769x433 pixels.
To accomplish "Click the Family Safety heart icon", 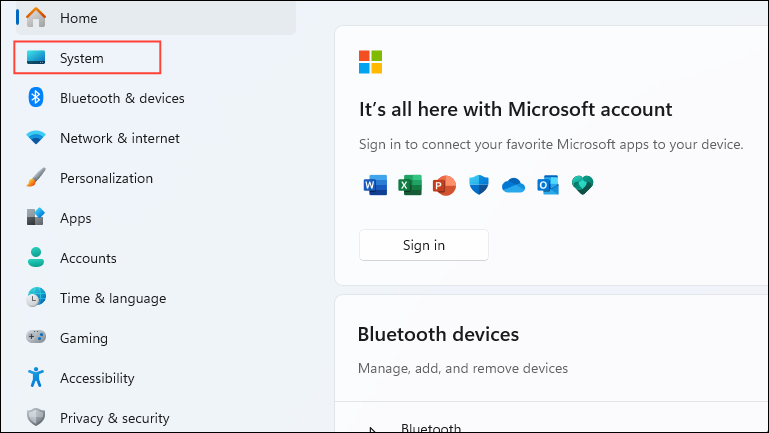I will 582,185.
